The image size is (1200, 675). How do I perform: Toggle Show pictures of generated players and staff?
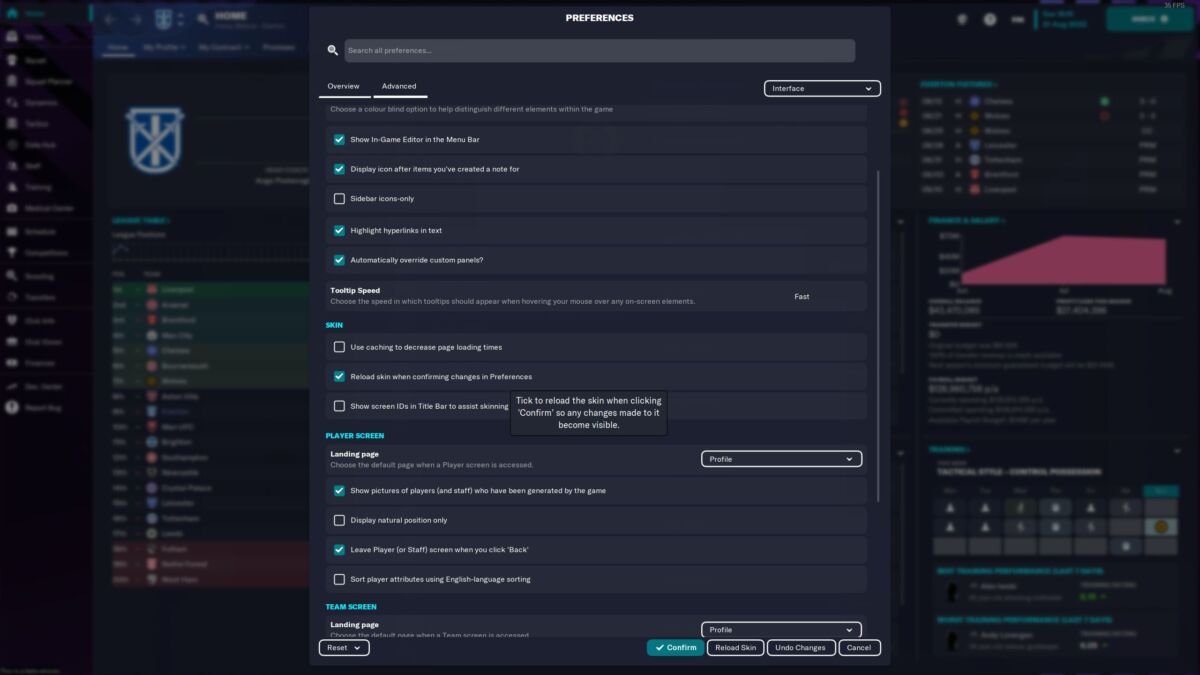(x=339, y=491)
